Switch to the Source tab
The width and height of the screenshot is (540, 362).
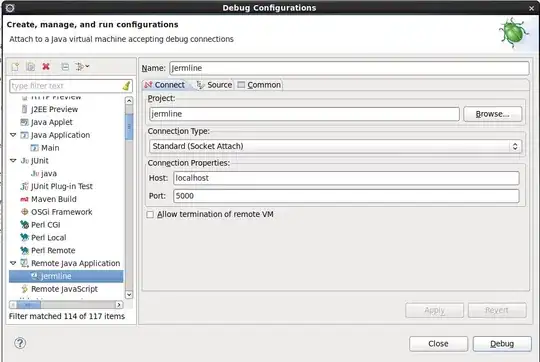pyautogui.click(x=215, y=85)
